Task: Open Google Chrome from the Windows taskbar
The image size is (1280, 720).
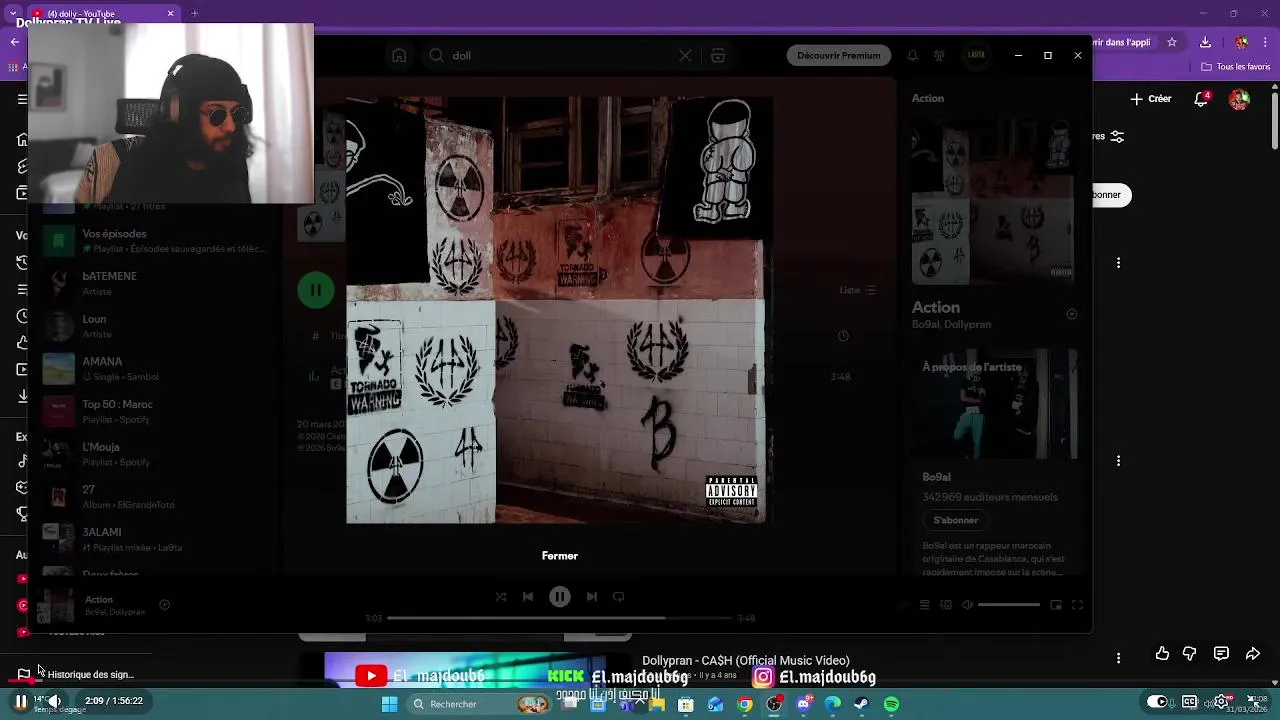Action: click(x=745, y=705)
